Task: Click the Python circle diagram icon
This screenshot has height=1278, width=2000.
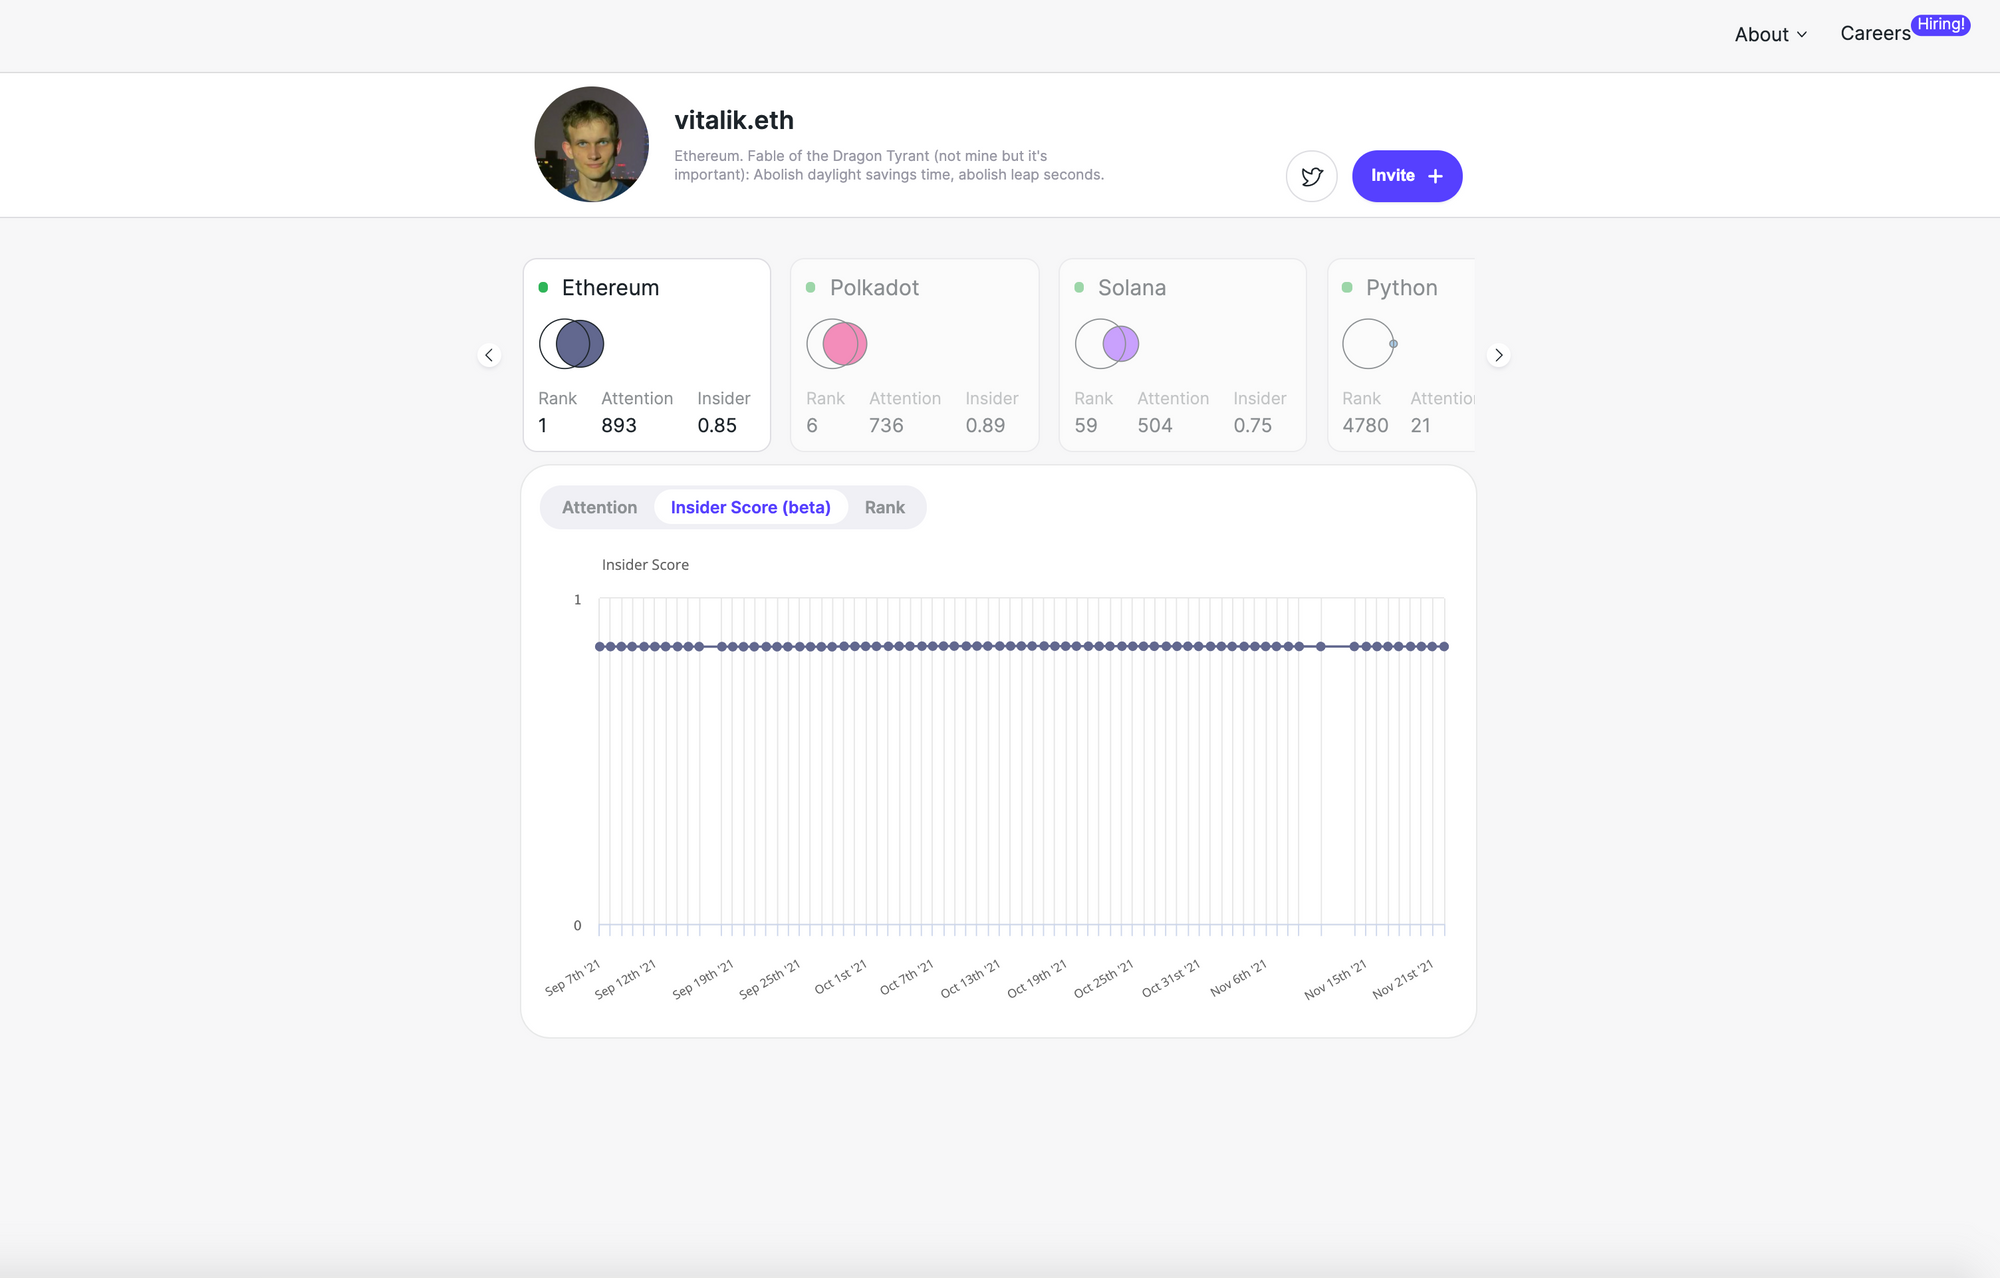Action: [1369, 344]
